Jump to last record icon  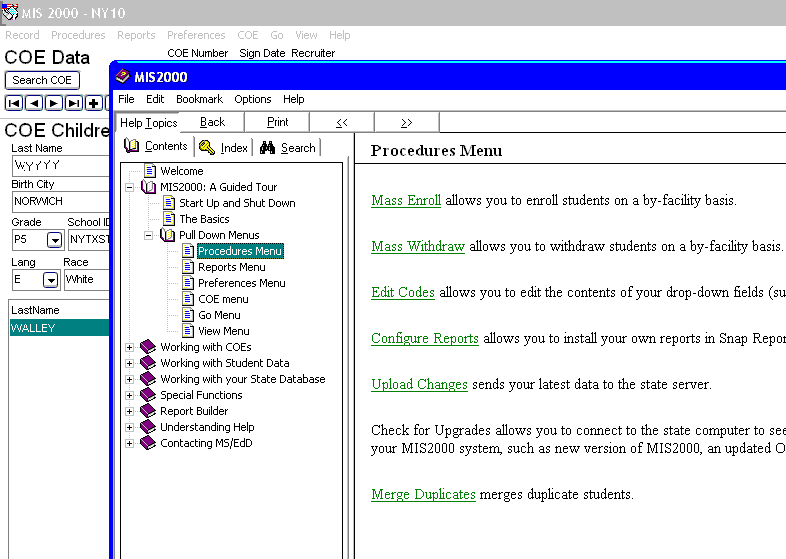coord(74,103)
